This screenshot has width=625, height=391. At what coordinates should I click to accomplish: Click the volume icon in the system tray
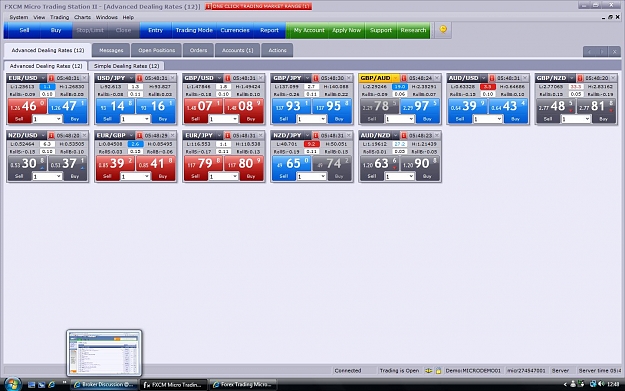tap(601, 384)
